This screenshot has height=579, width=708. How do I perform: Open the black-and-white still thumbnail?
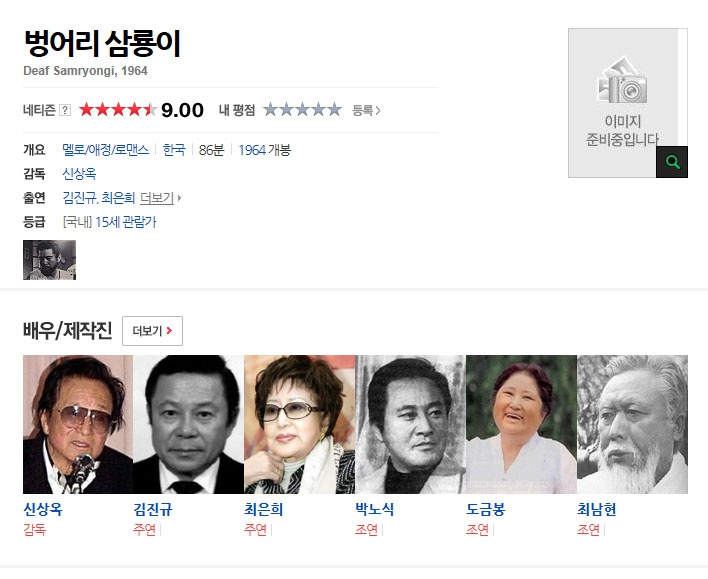click(x=50, y=260)
